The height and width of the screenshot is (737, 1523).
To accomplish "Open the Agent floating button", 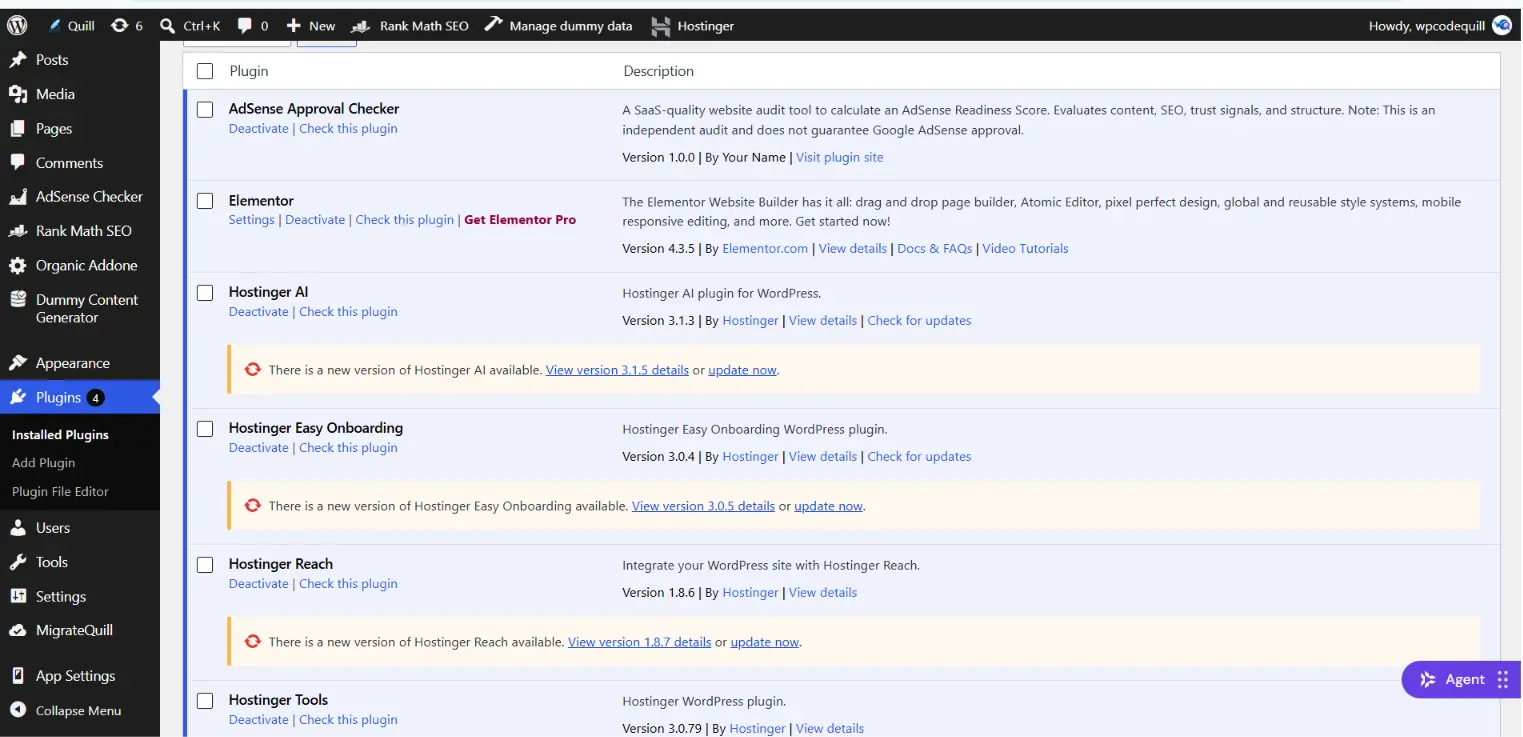I will 1462,680.
